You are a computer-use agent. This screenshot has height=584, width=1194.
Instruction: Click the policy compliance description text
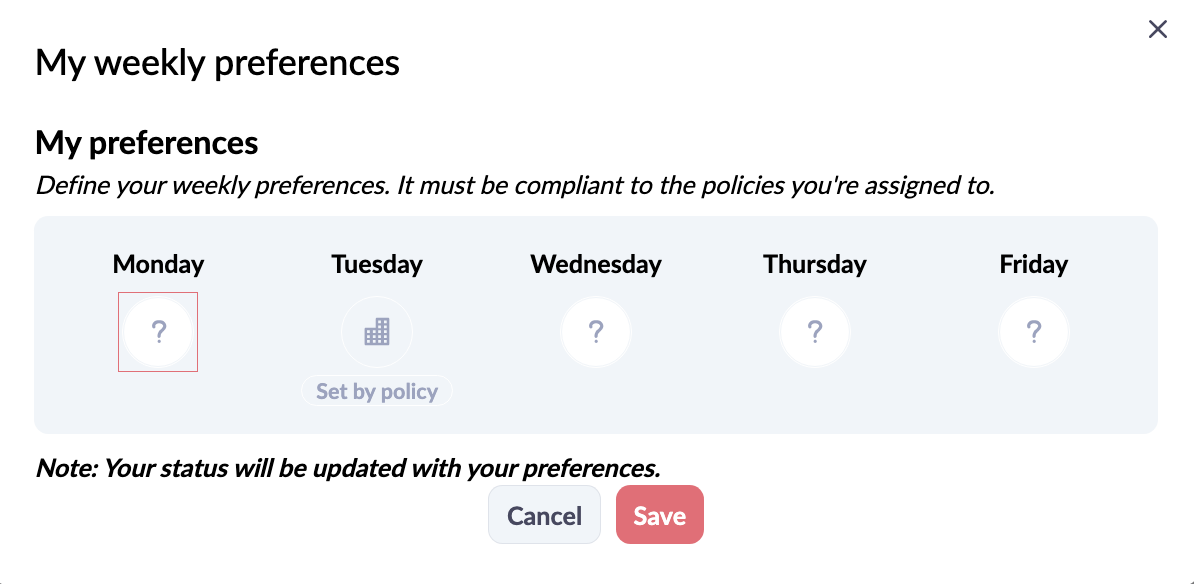point(515,185)
